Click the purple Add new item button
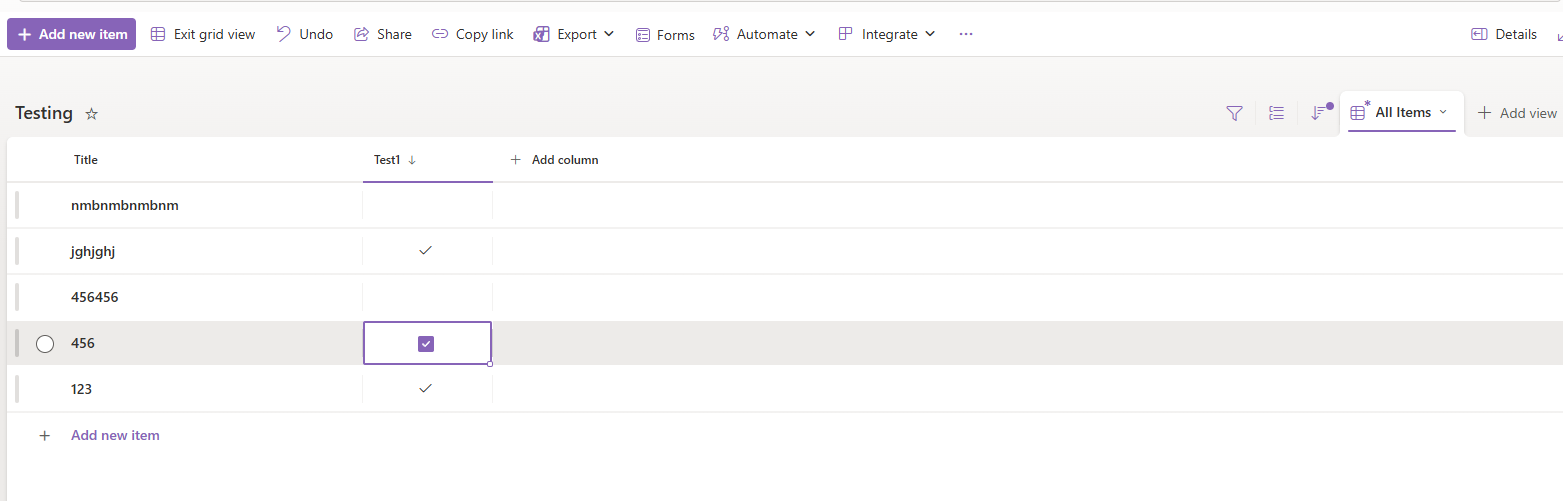This screenshot has width=1563, height=501. [71, 34]
